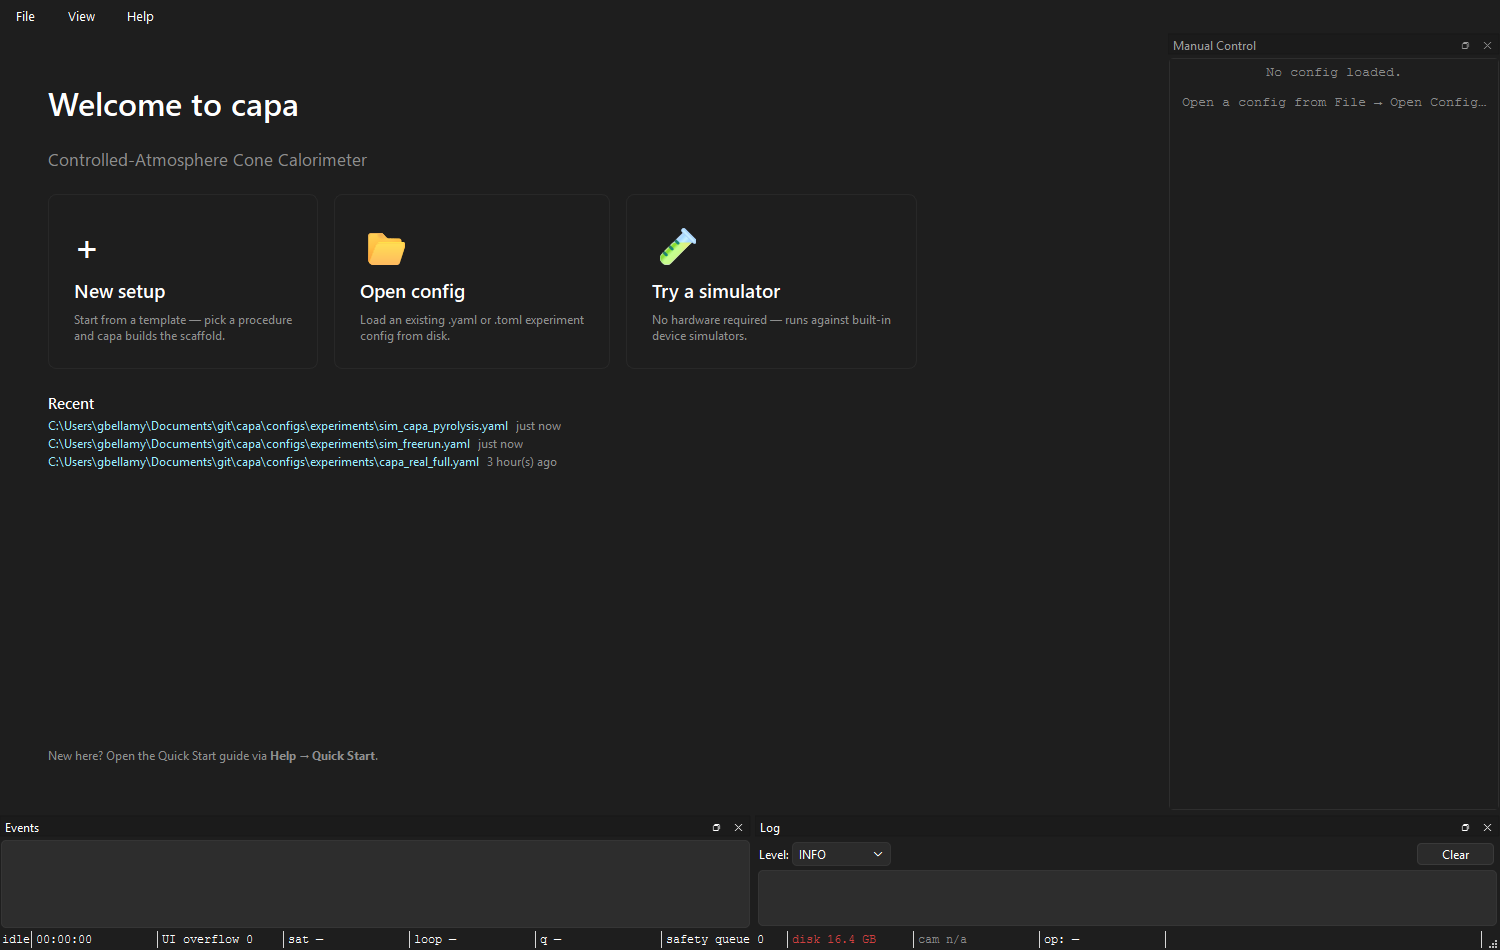Image resolution: width=1500 pixels, height=950 pixels.
Task: Click the 'Manual Control' panel title
Action: tap(1214, 46)
